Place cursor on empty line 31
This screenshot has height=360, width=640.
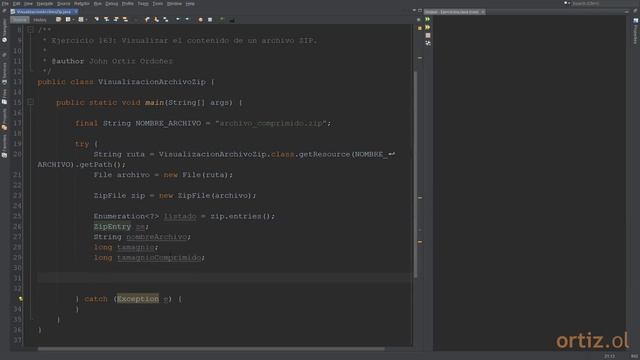(224, 278)
